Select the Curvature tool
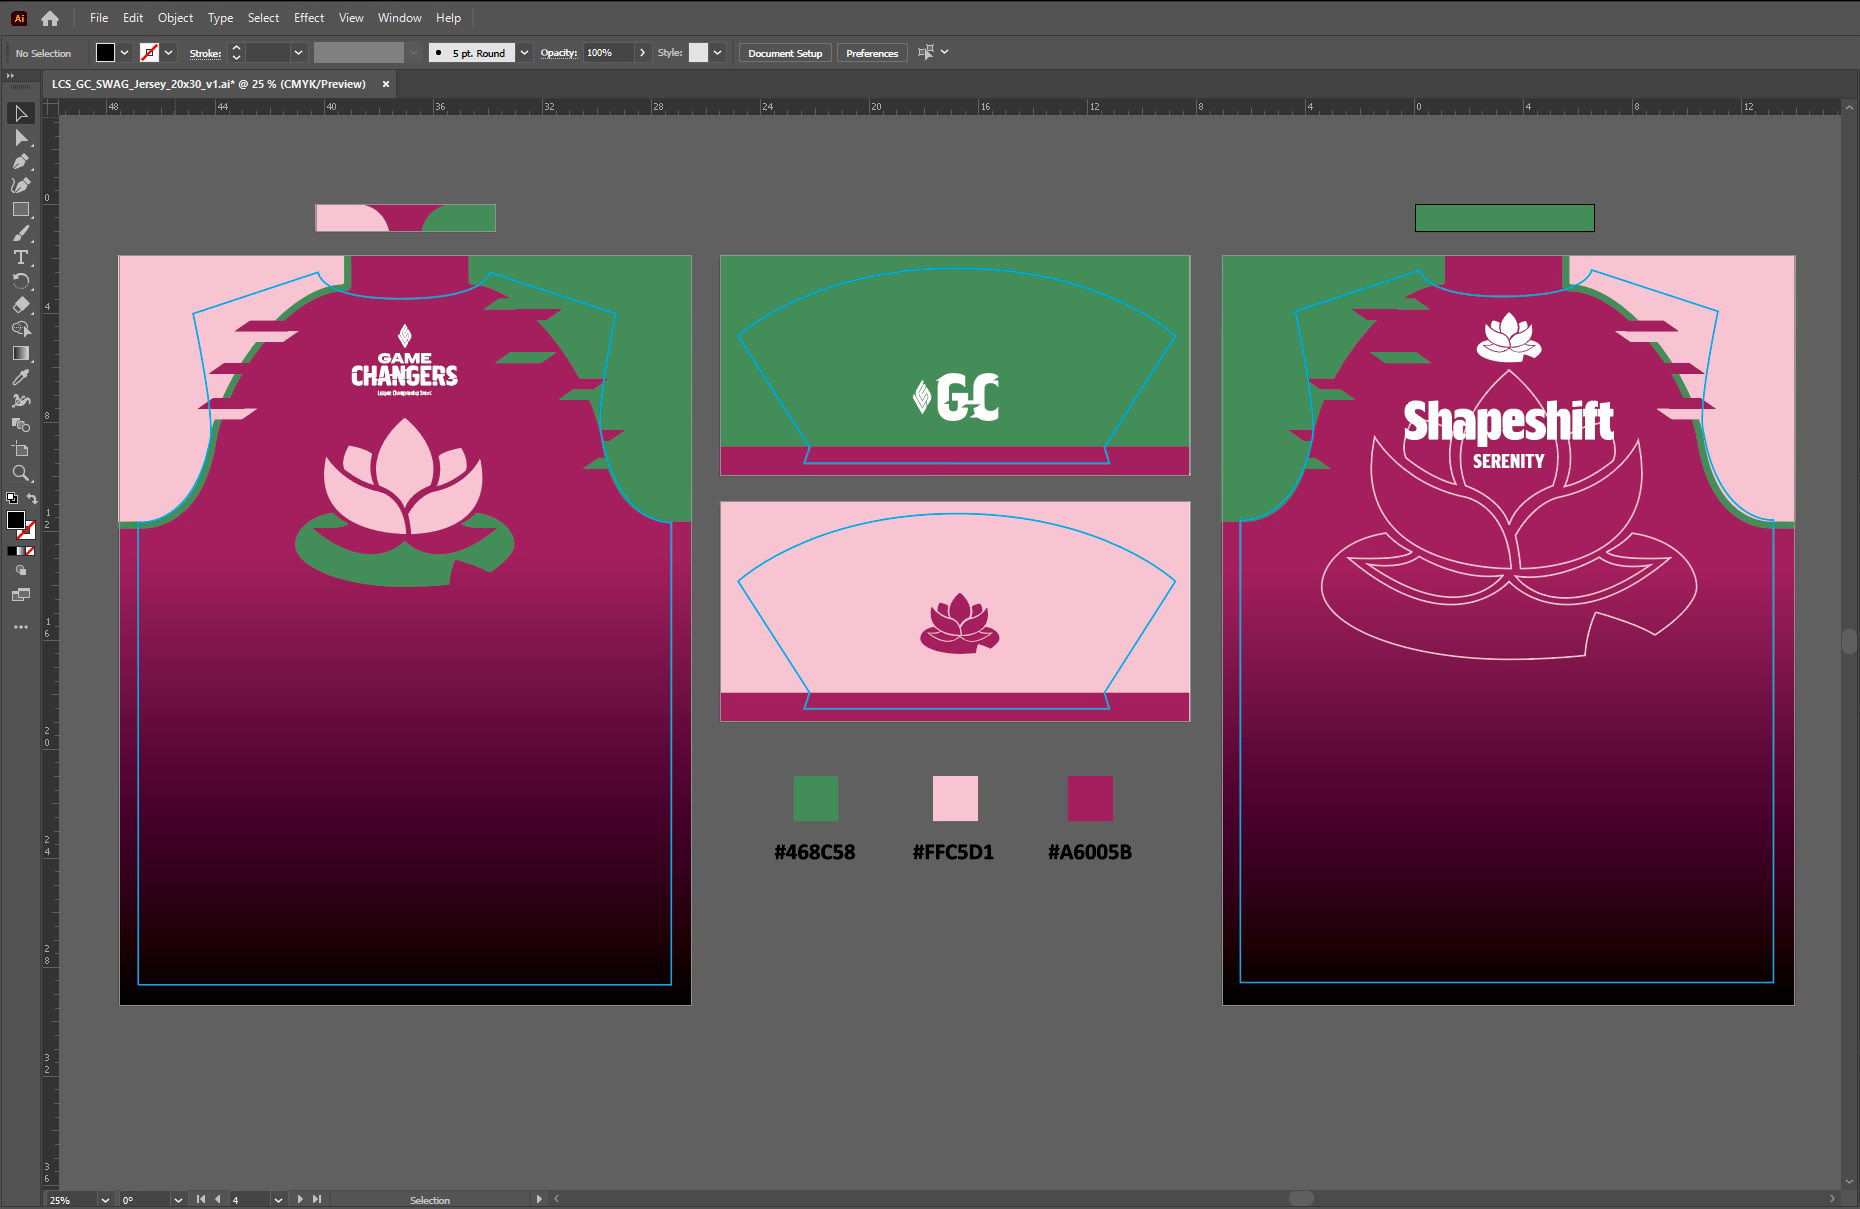This screenshot has height=1209, width=1860. [x=21, y=185]
